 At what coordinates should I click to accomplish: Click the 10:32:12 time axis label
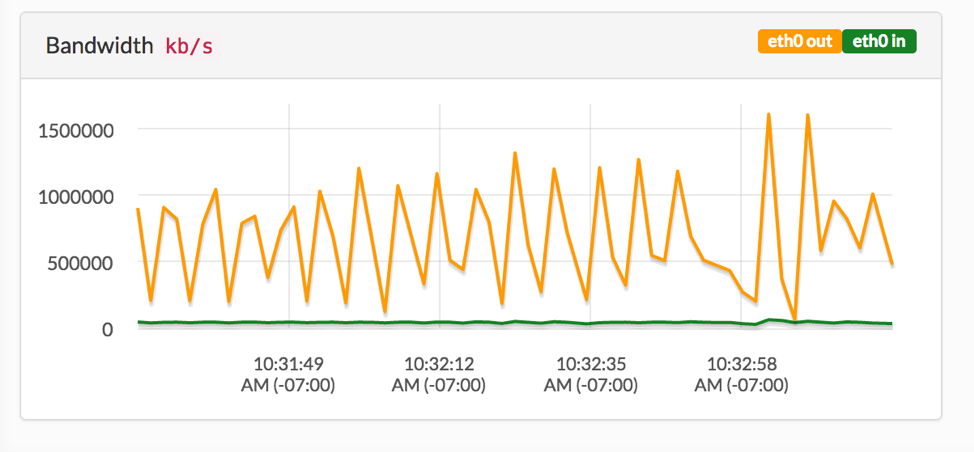point(439,374)
